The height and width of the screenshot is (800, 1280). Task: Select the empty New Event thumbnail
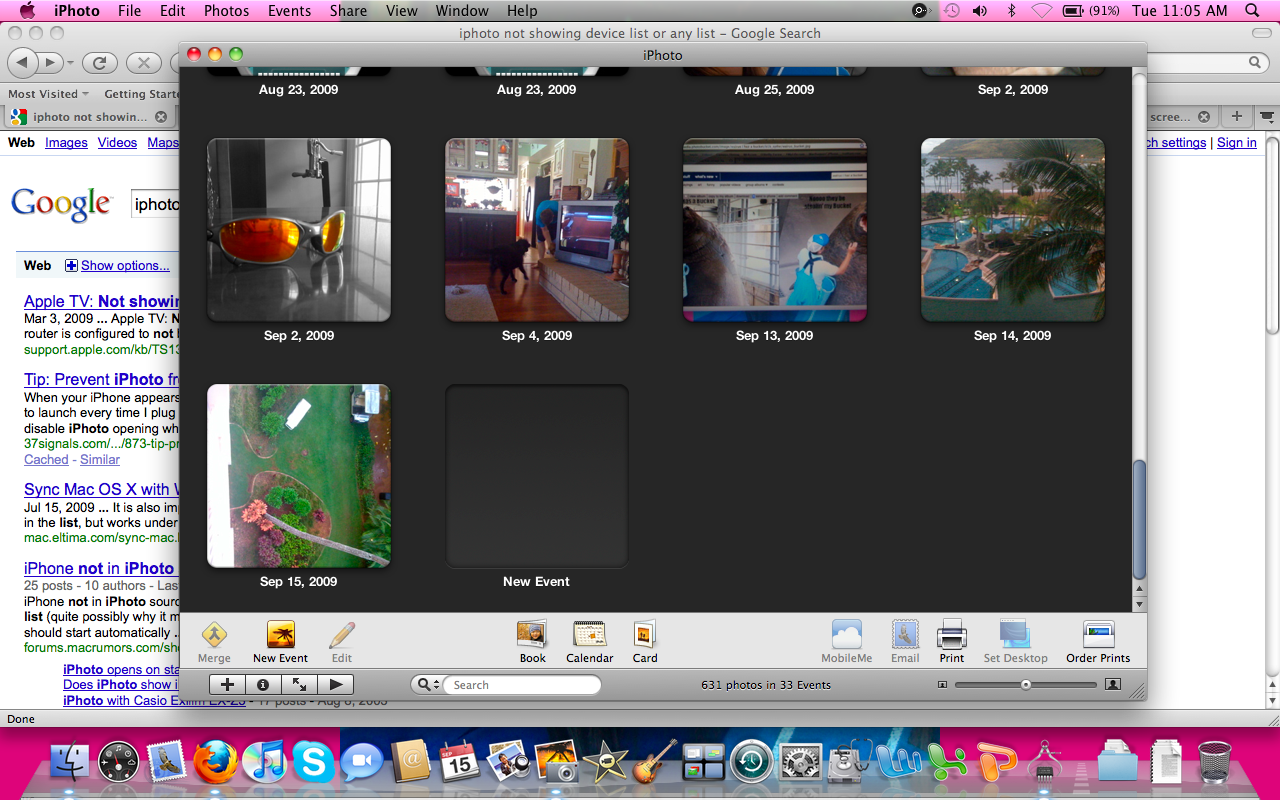click(537, 476)
